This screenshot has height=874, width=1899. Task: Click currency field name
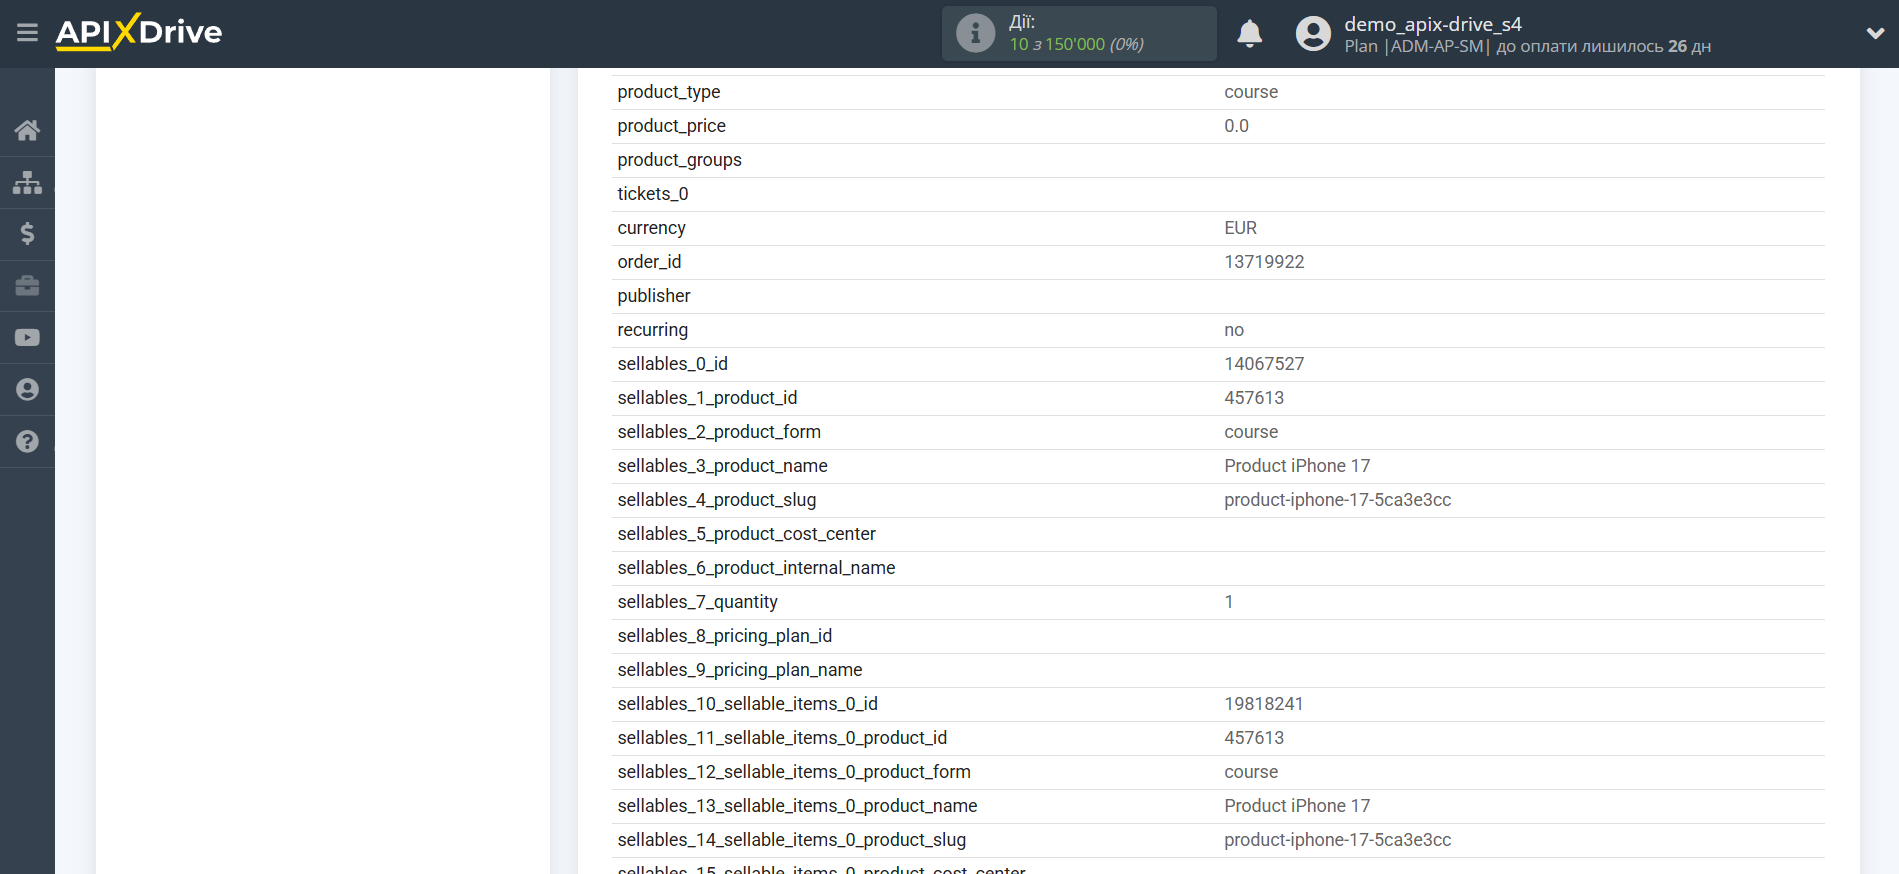pos(651,228)
